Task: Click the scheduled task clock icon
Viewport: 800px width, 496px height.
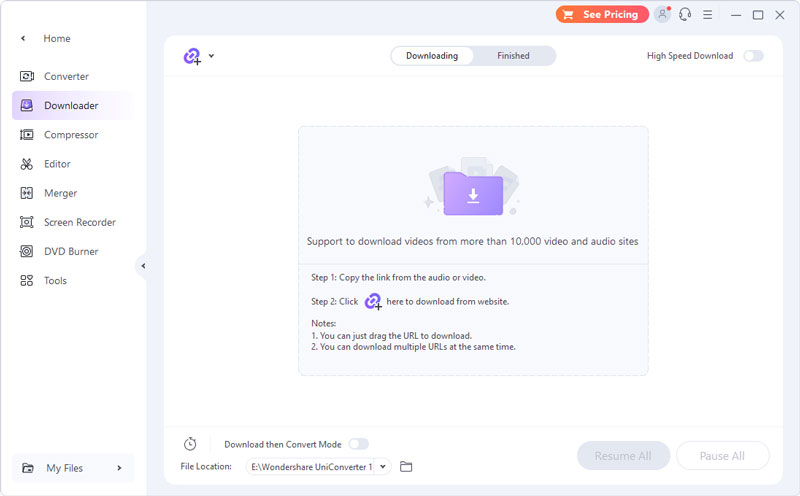Action: [190, 444]
